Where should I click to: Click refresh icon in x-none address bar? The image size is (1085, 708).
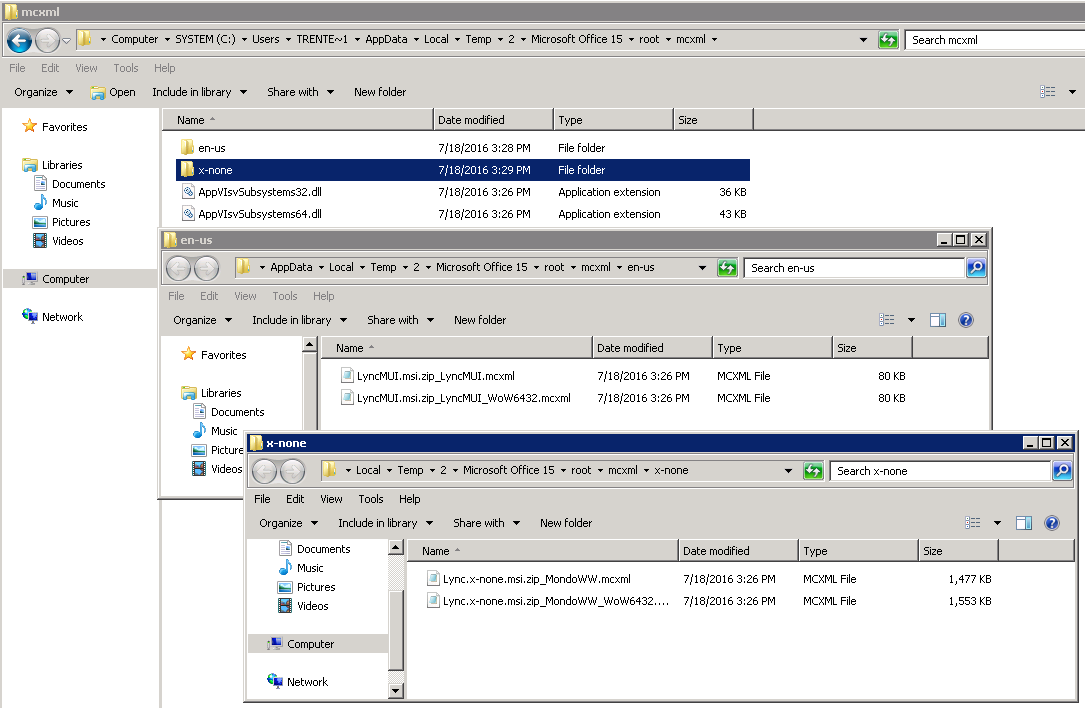click(x=813, y=471)
